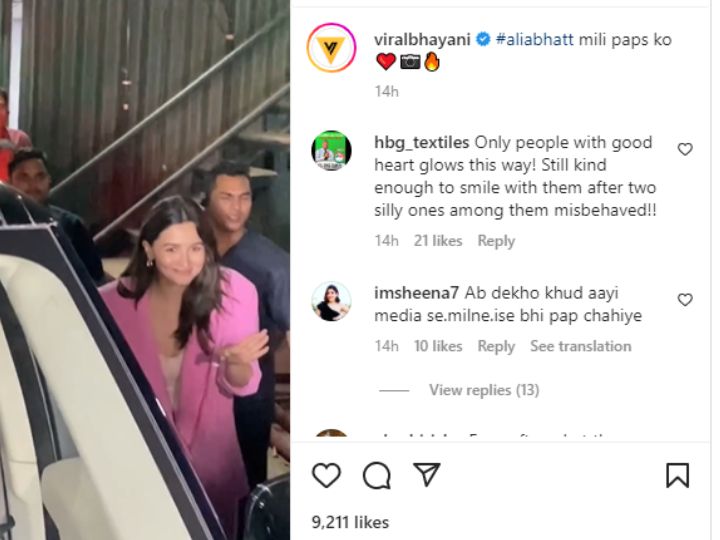See translation of imsheena7 comment
Image resolution: width=720 pixels, height=540 pixels.
580,346
